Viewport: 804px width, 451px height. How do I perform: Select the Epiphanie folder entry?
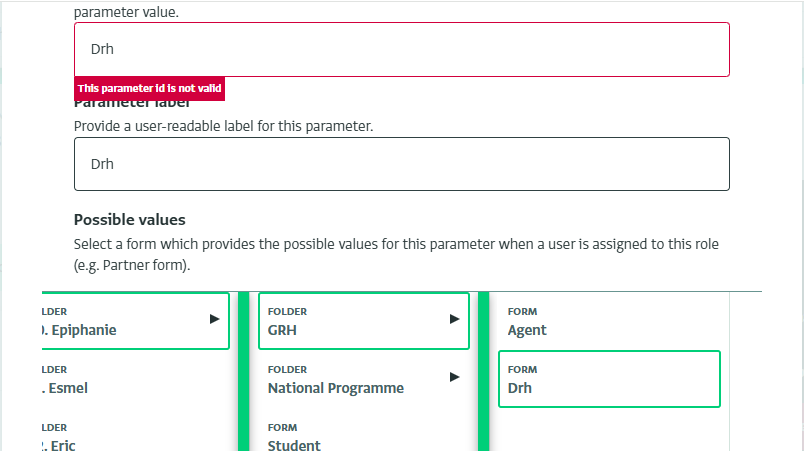120,321
